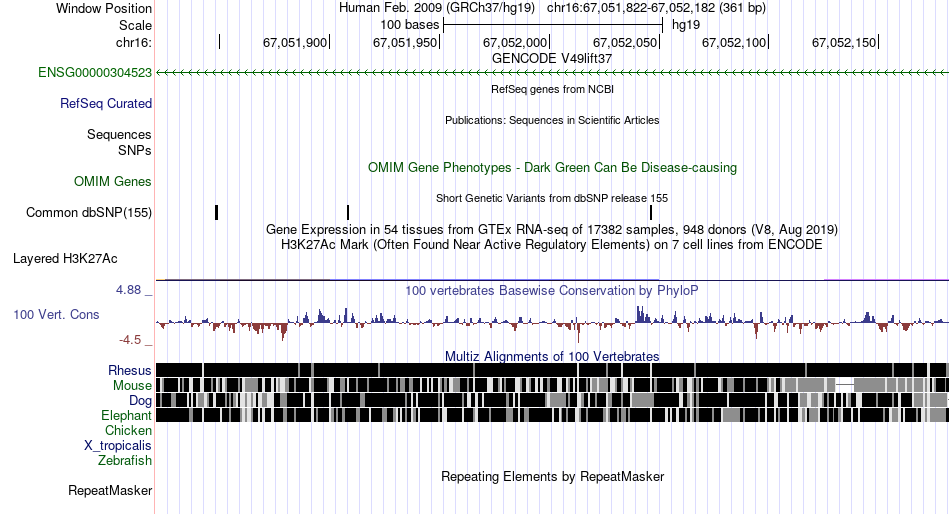Select the Mouse alignment row label
The image size is (950, 514).
tap(132, 386)
